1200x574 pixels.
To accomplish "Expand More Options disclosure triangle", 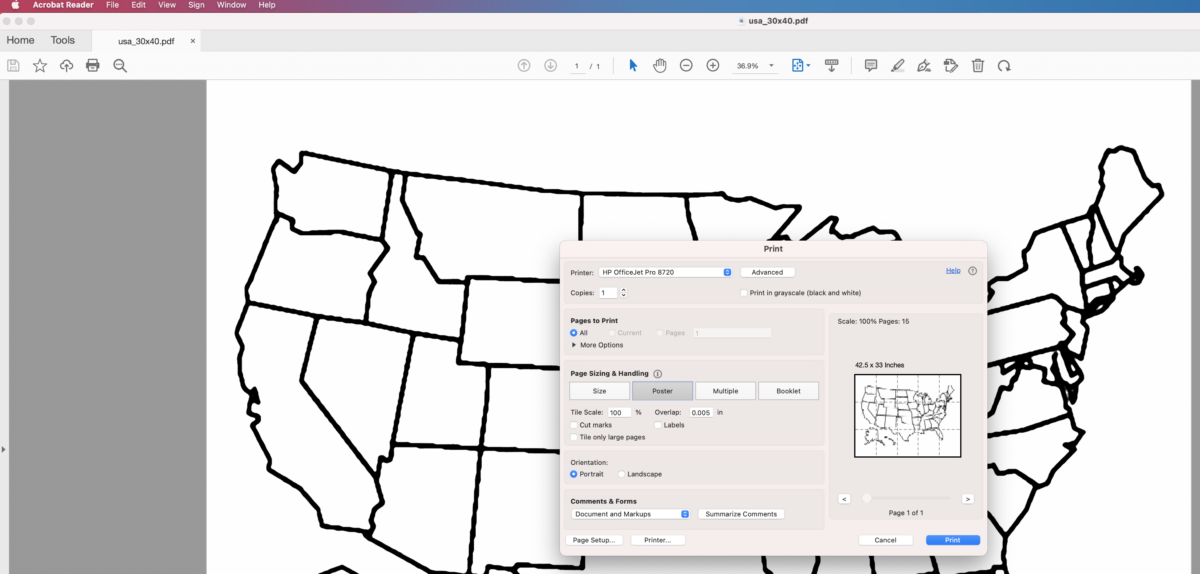I will point(574,345).
